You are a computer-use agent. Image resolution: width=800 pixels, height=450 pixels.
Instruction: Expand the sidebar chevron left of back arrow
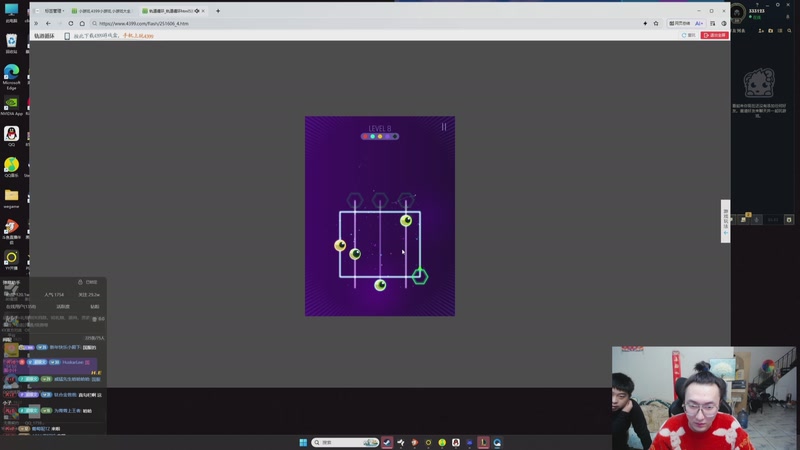(36, 23)
